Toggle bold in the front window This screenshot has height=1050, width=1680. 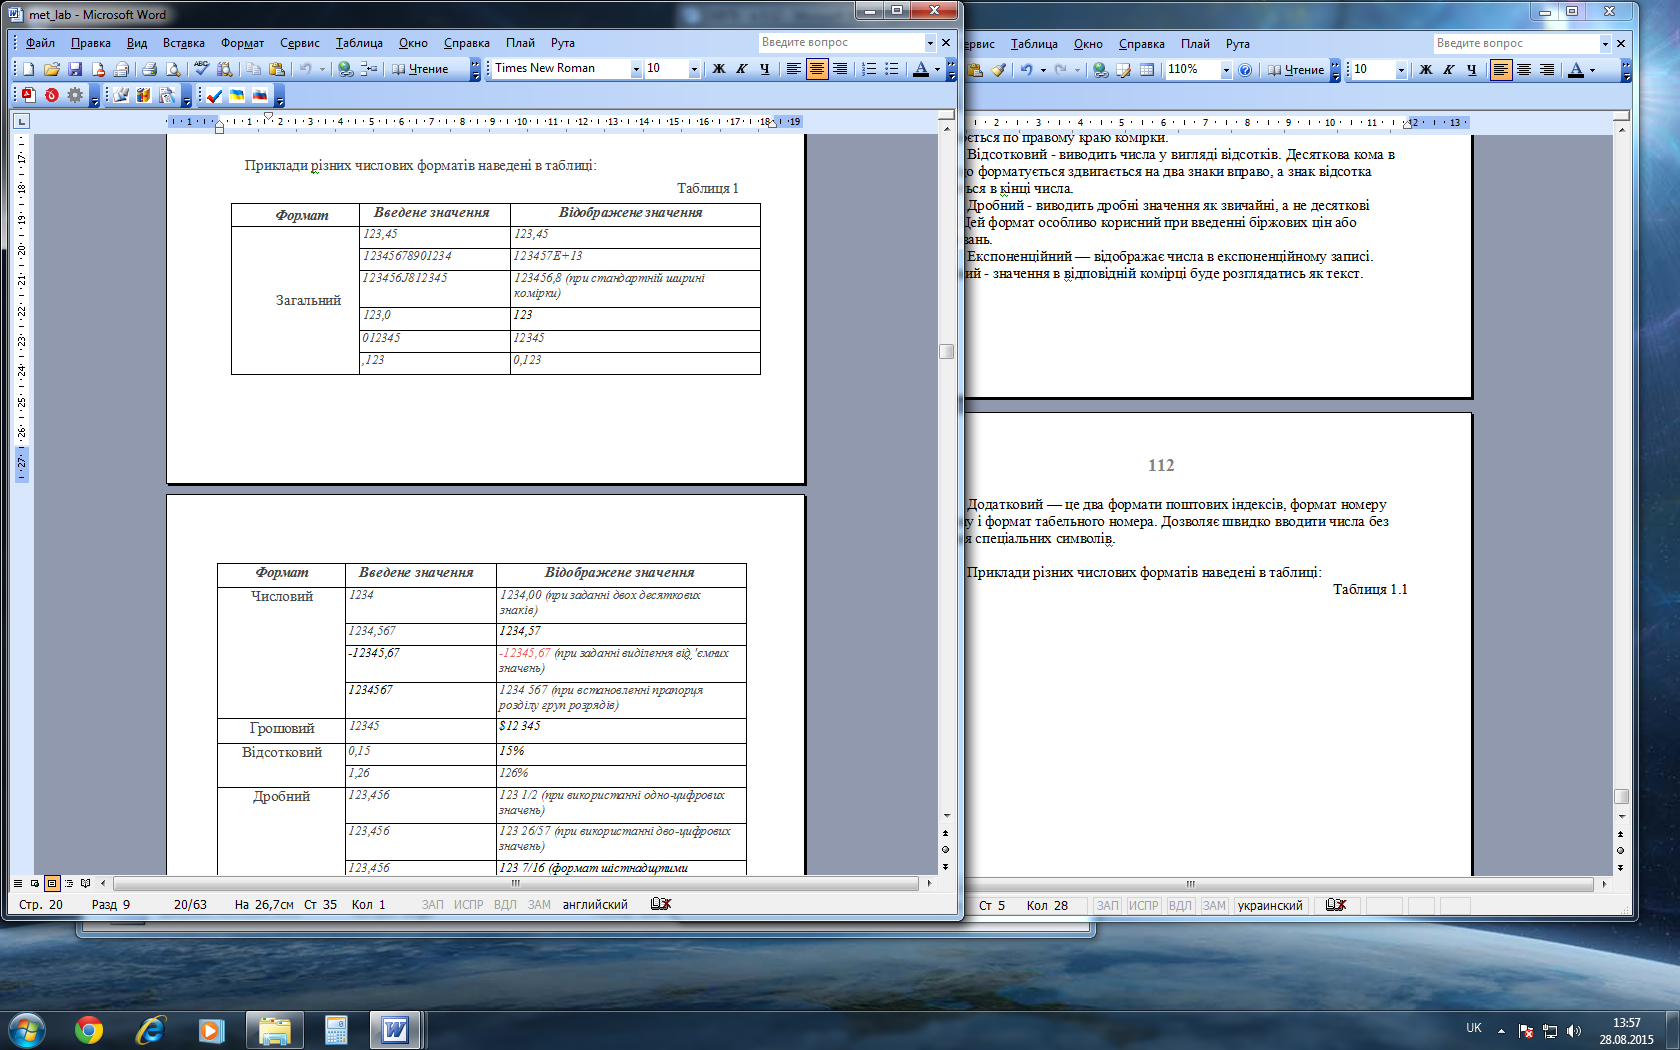click(x=718, y=69)
